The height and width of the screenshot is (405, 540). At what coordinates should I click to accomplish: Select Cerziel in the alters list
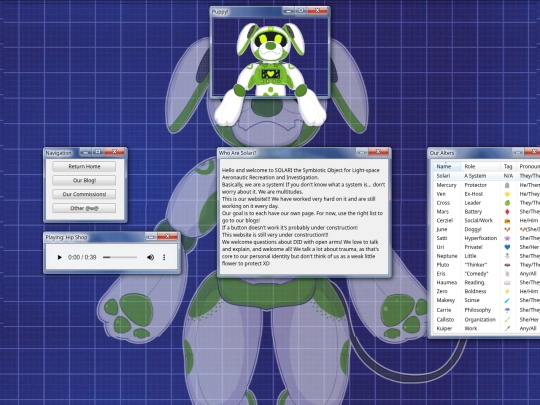pyautogui.click(x=445, y=221)
